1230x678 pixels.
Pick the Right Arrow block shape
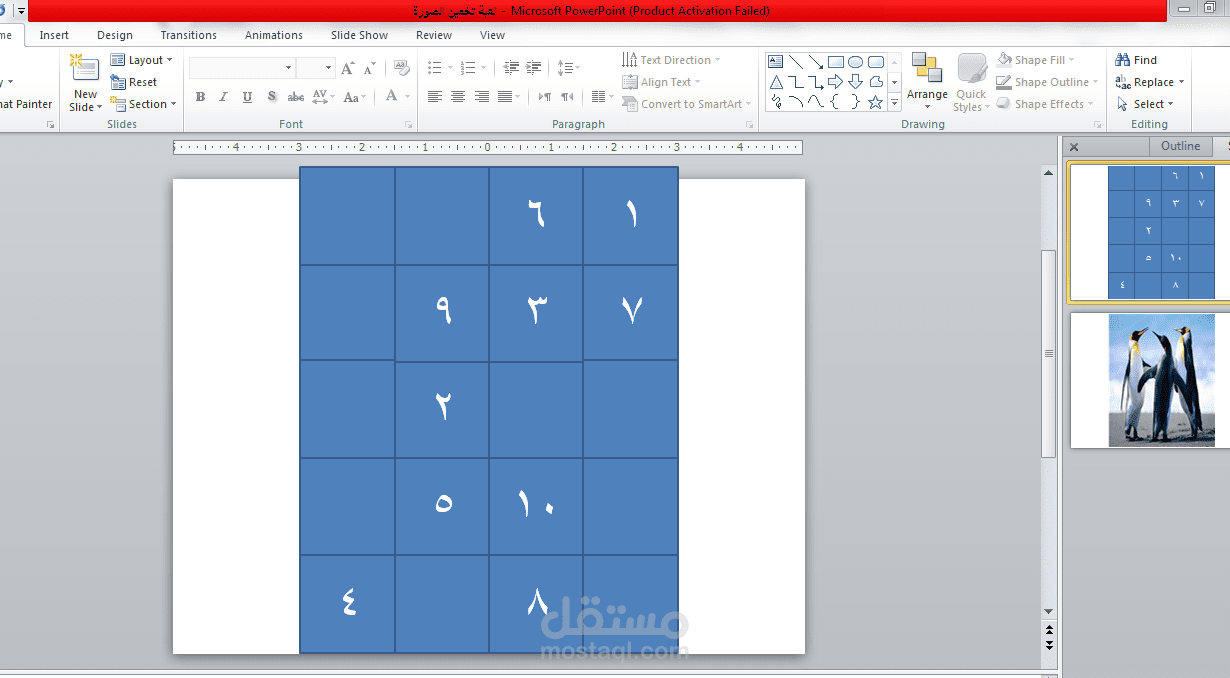point(836,82)
